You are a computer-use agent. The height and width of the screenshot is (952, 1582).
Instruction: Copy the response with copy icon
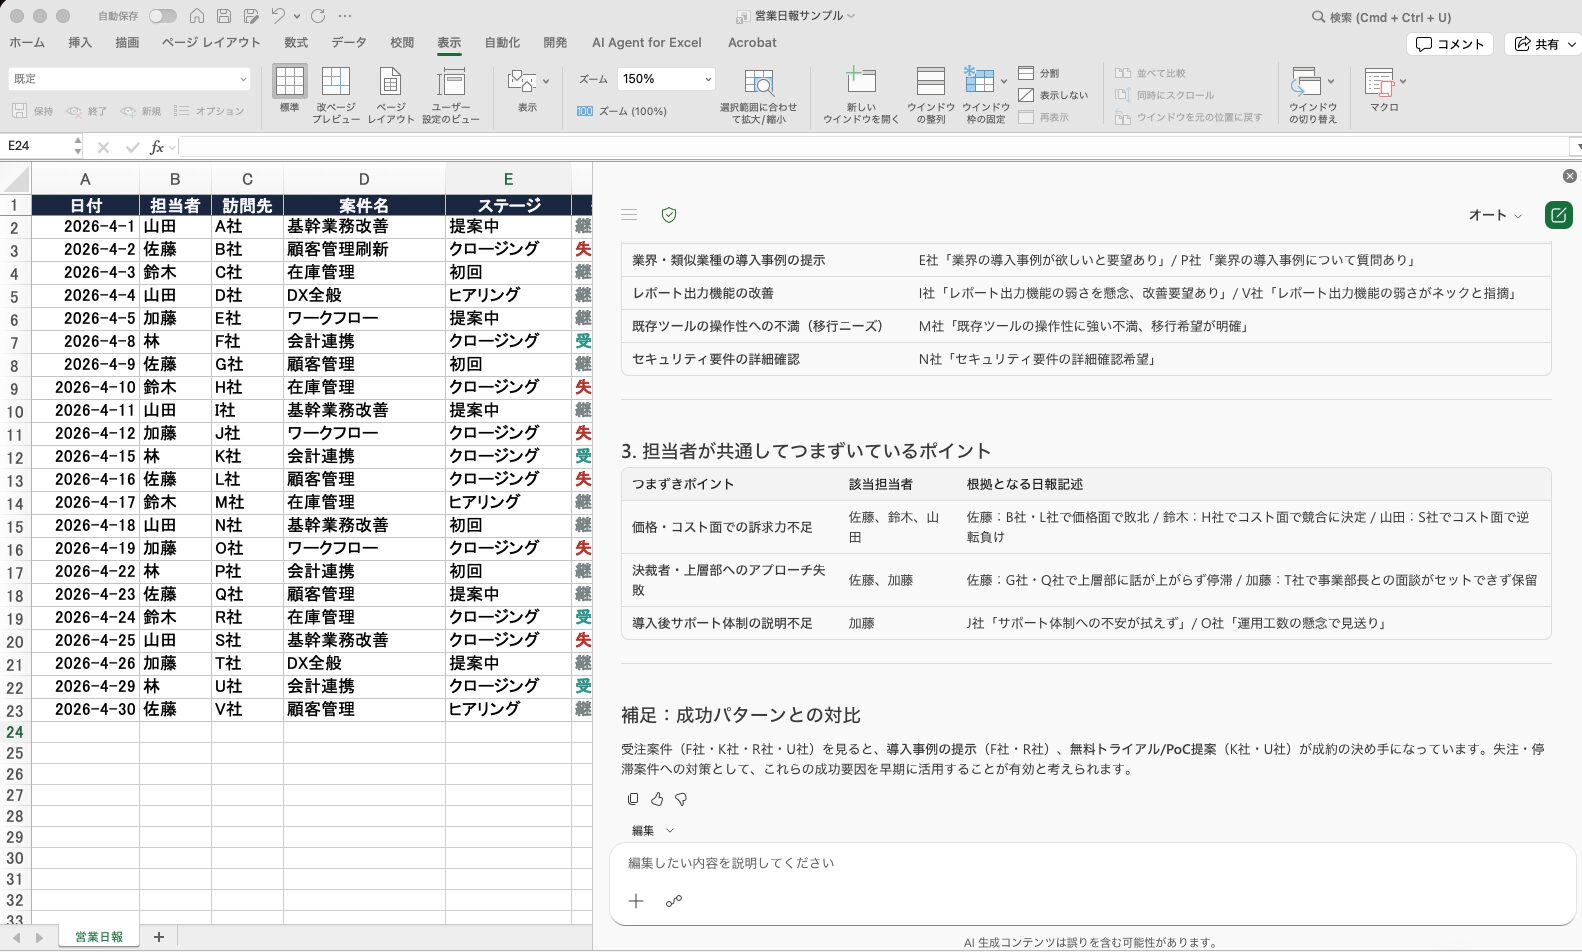coord(633,799)
